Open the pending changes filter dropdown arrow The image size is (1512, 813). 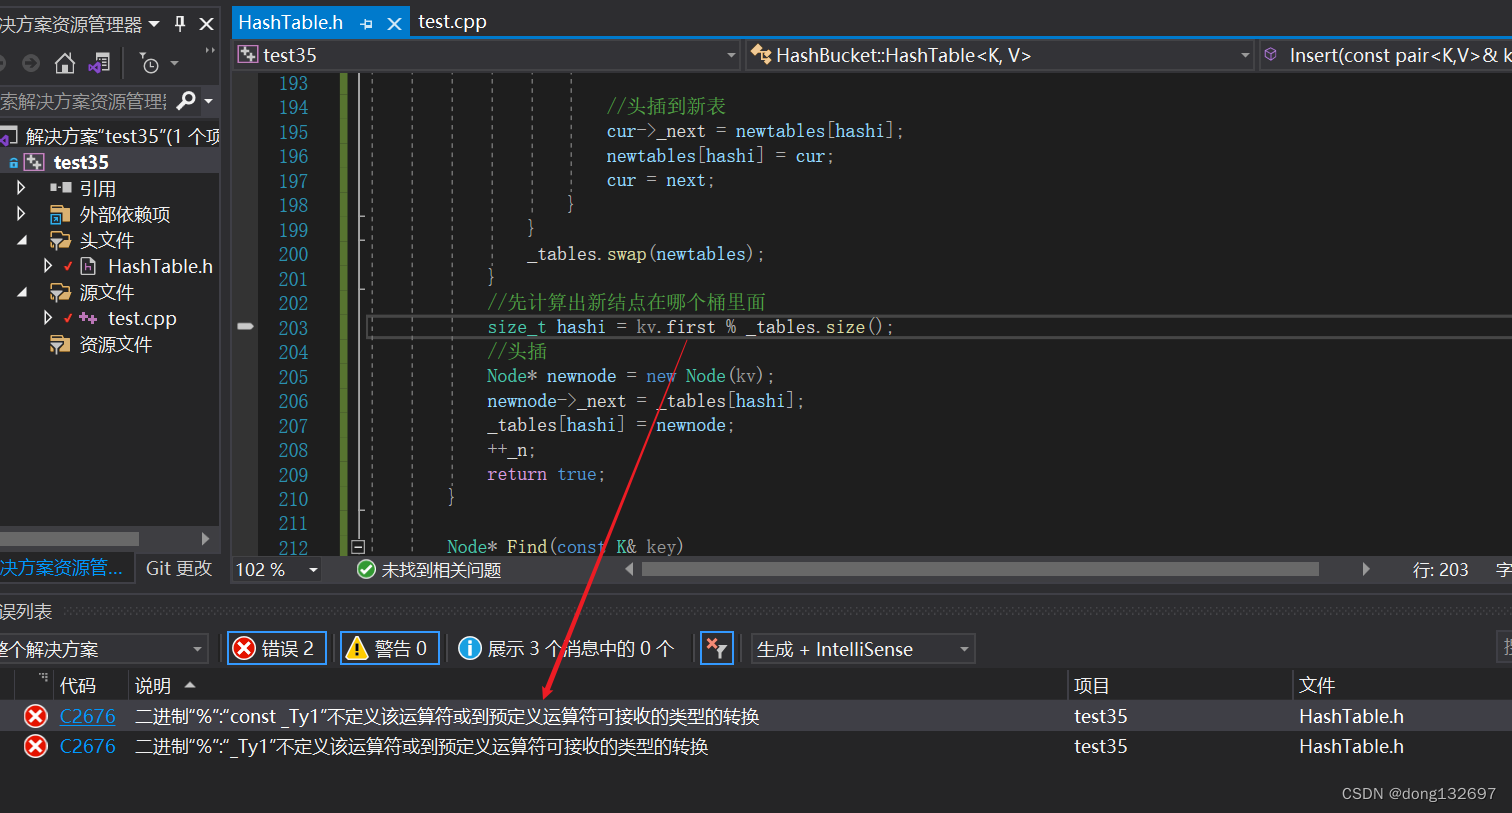point(175,64)
